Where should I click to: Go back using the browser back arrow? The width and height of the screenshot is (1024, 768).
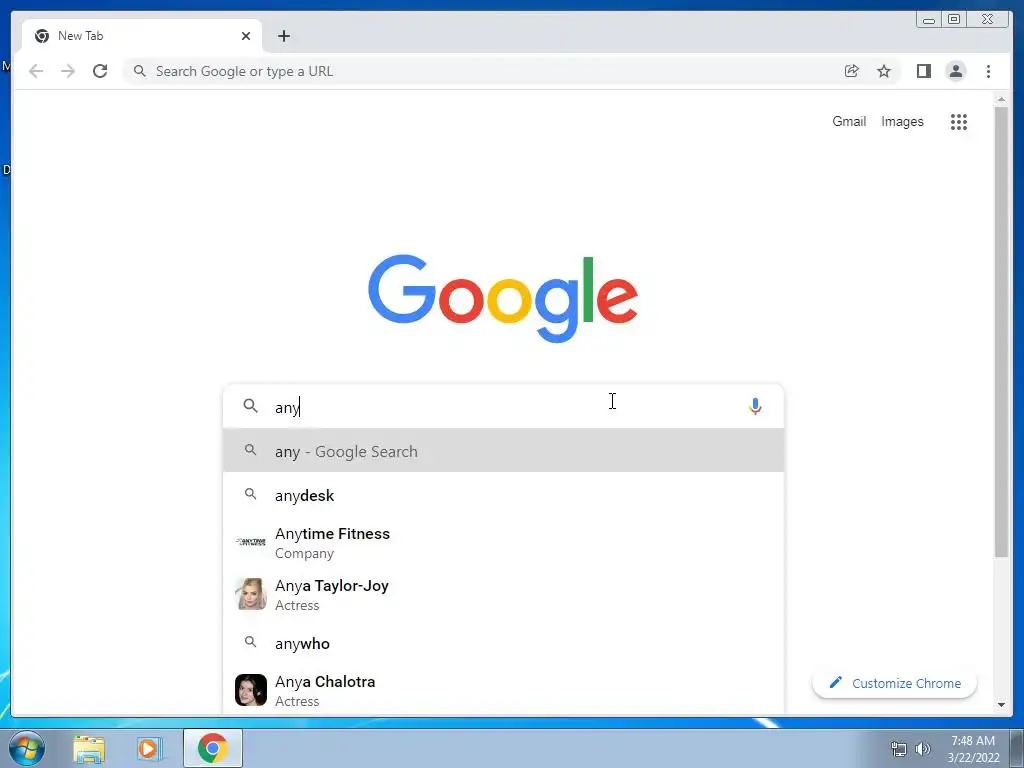pos(36,71)
